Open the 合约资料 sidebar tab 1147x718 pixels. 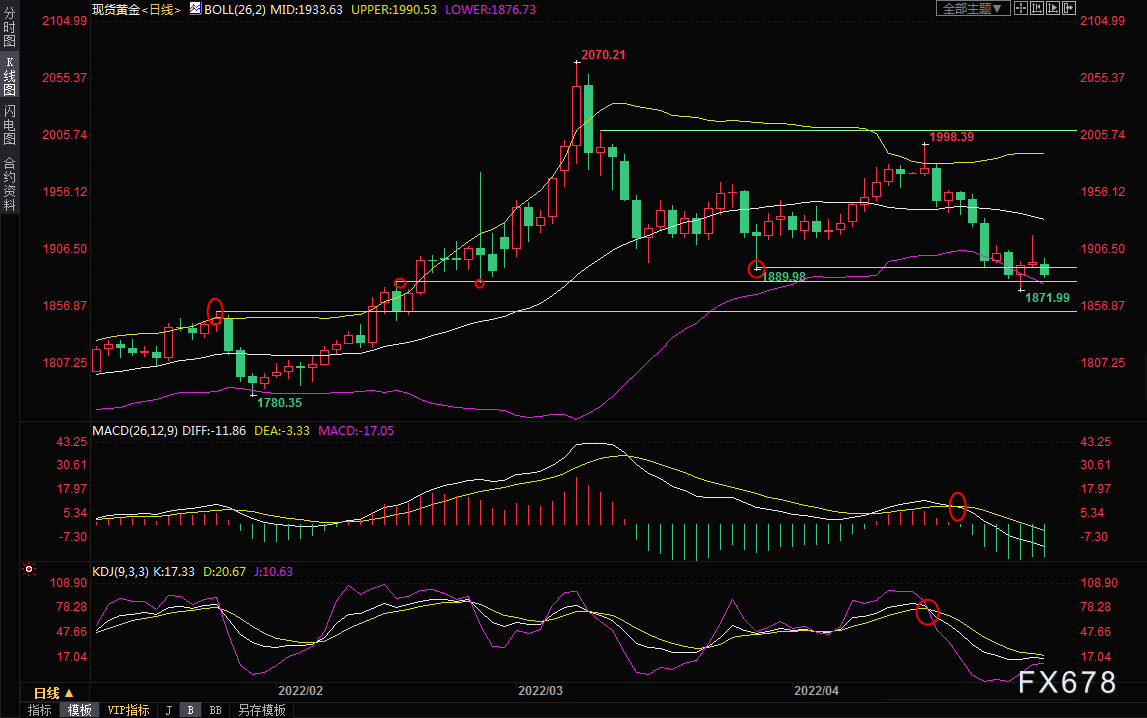coord(10,184)
